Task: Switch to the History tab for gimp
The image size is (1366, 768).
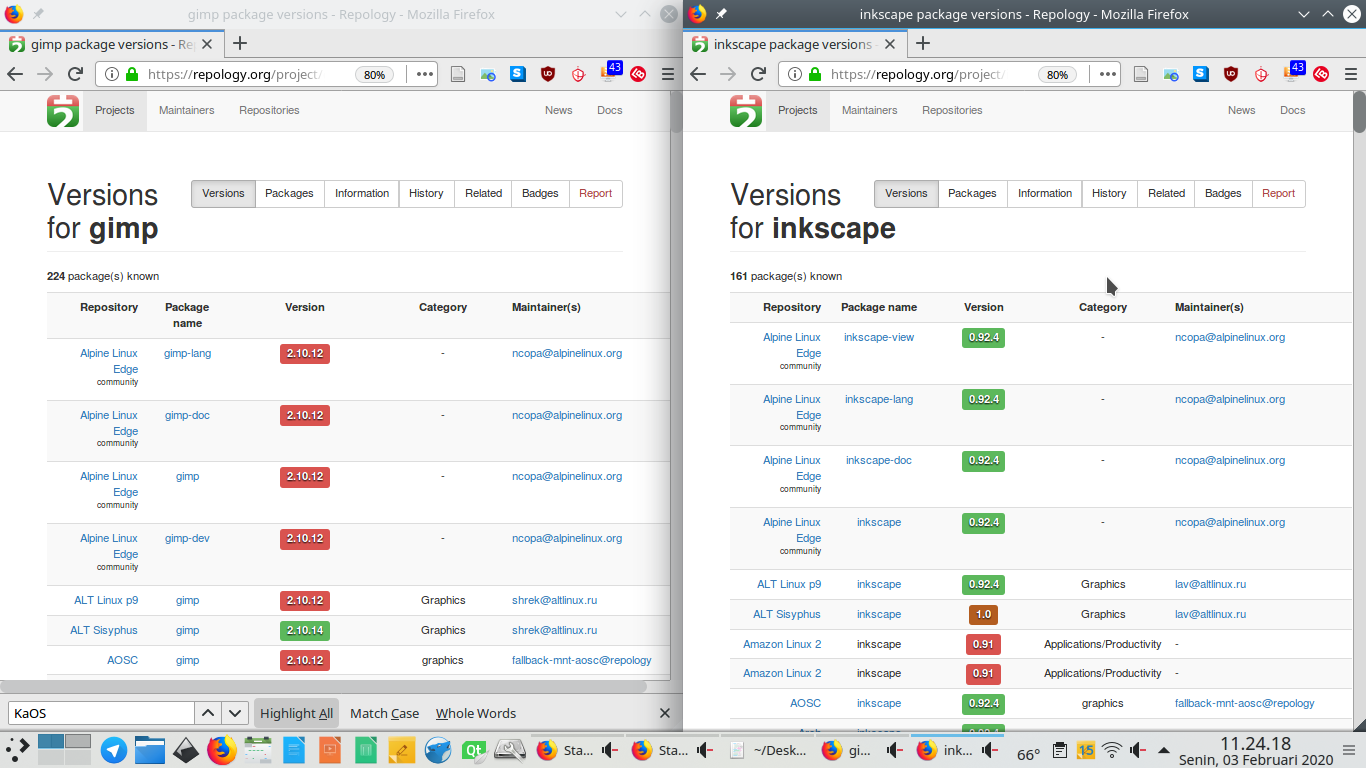Action: pos(426,193)
